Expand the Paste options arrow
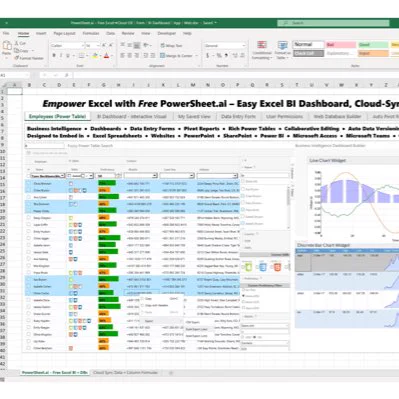This screenshot has height=399, width=399. (x=7, y=57)
